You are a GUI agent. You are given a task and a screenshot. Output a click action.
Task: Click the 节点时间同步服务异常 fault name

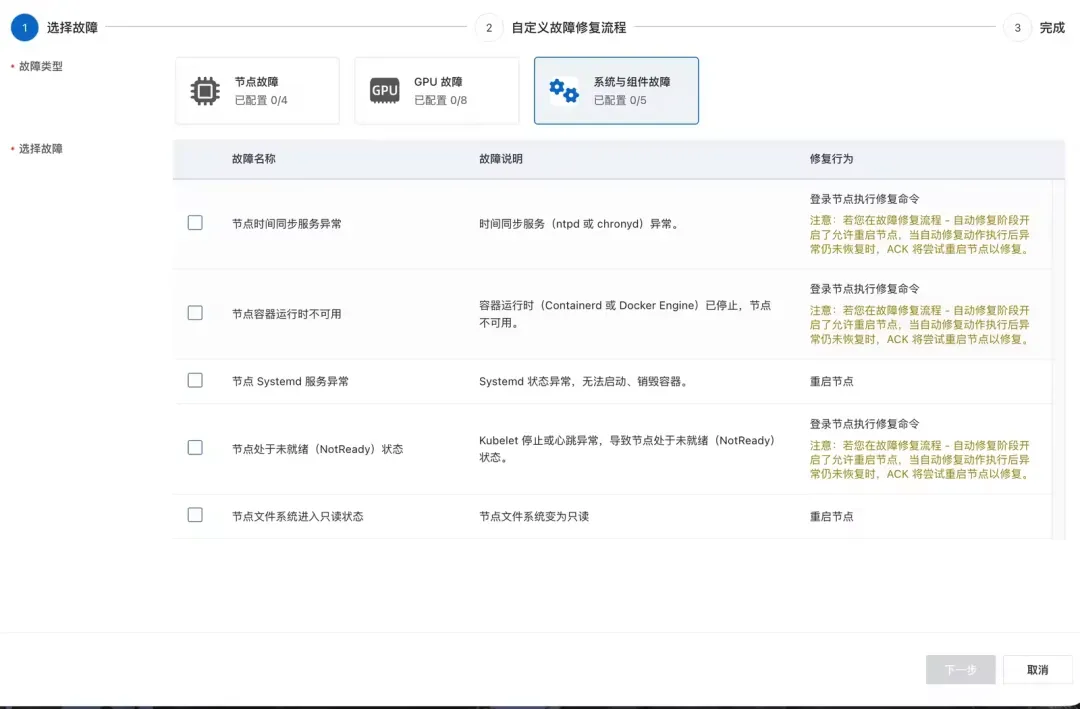pyautogui.click(x=287, y=224)
